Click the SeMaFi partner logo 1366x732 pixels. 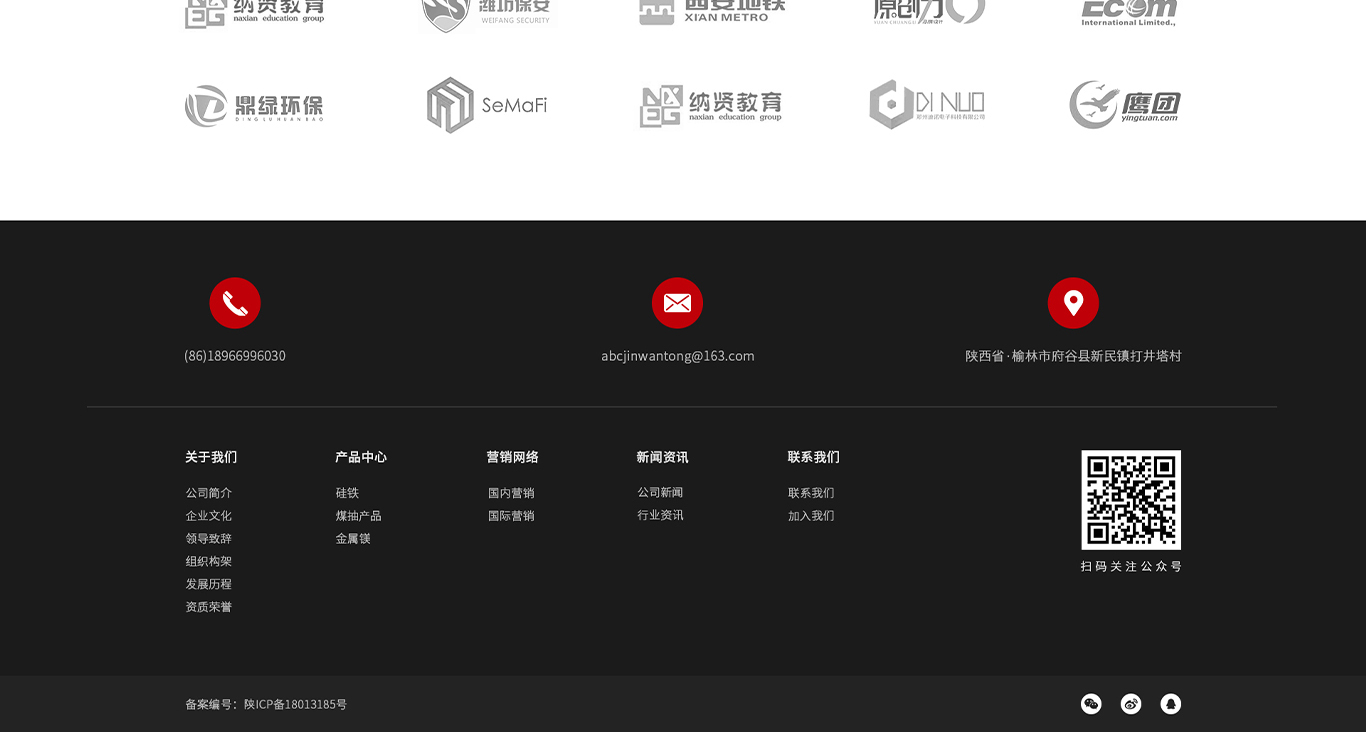click(x=487, y=105)
